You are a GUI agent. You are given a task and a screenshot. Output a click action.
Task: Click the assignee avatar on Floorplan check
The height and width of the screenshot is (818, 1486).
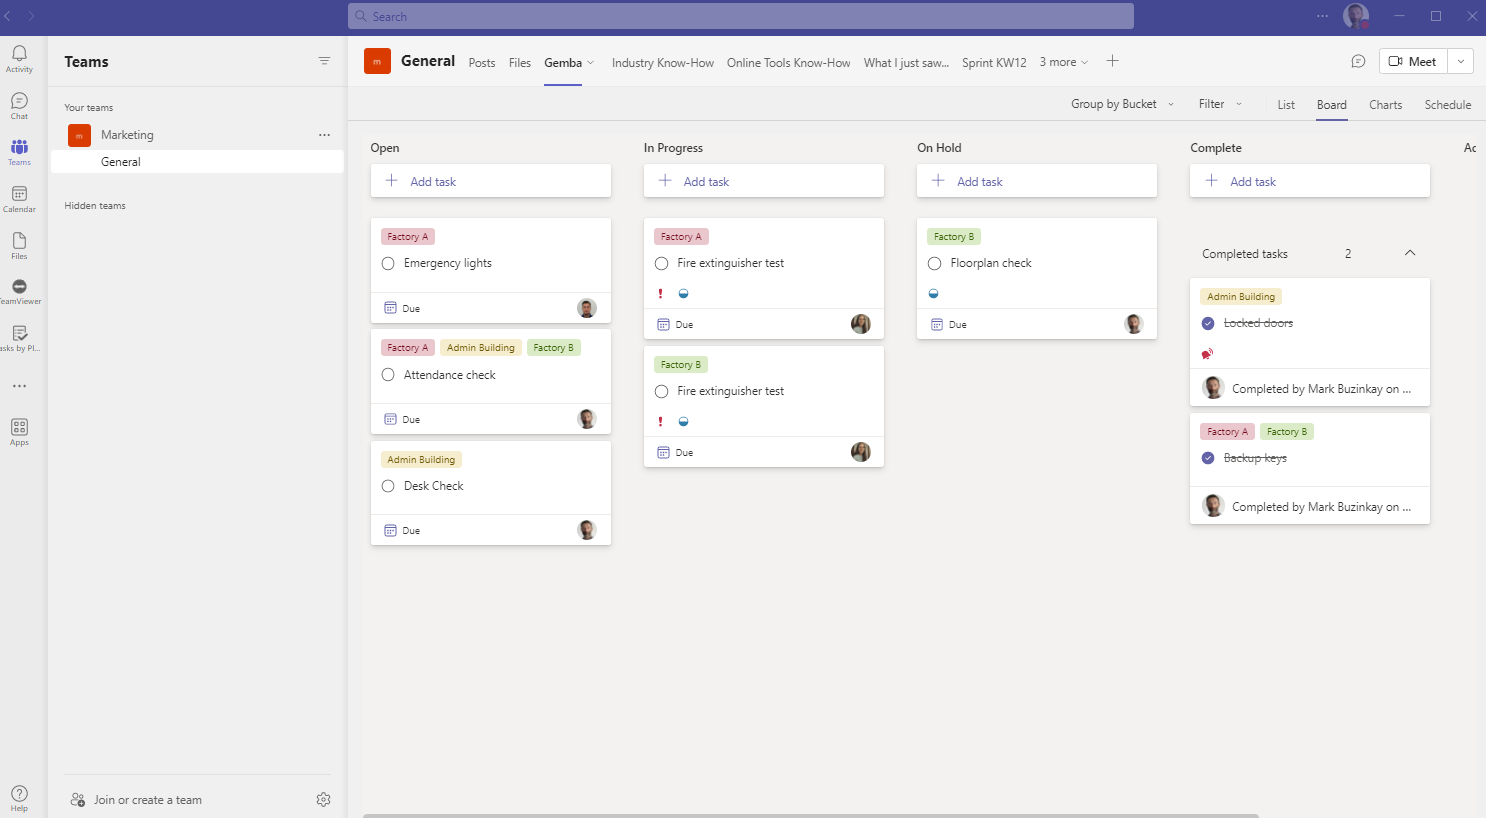(x=1133, y=324)
